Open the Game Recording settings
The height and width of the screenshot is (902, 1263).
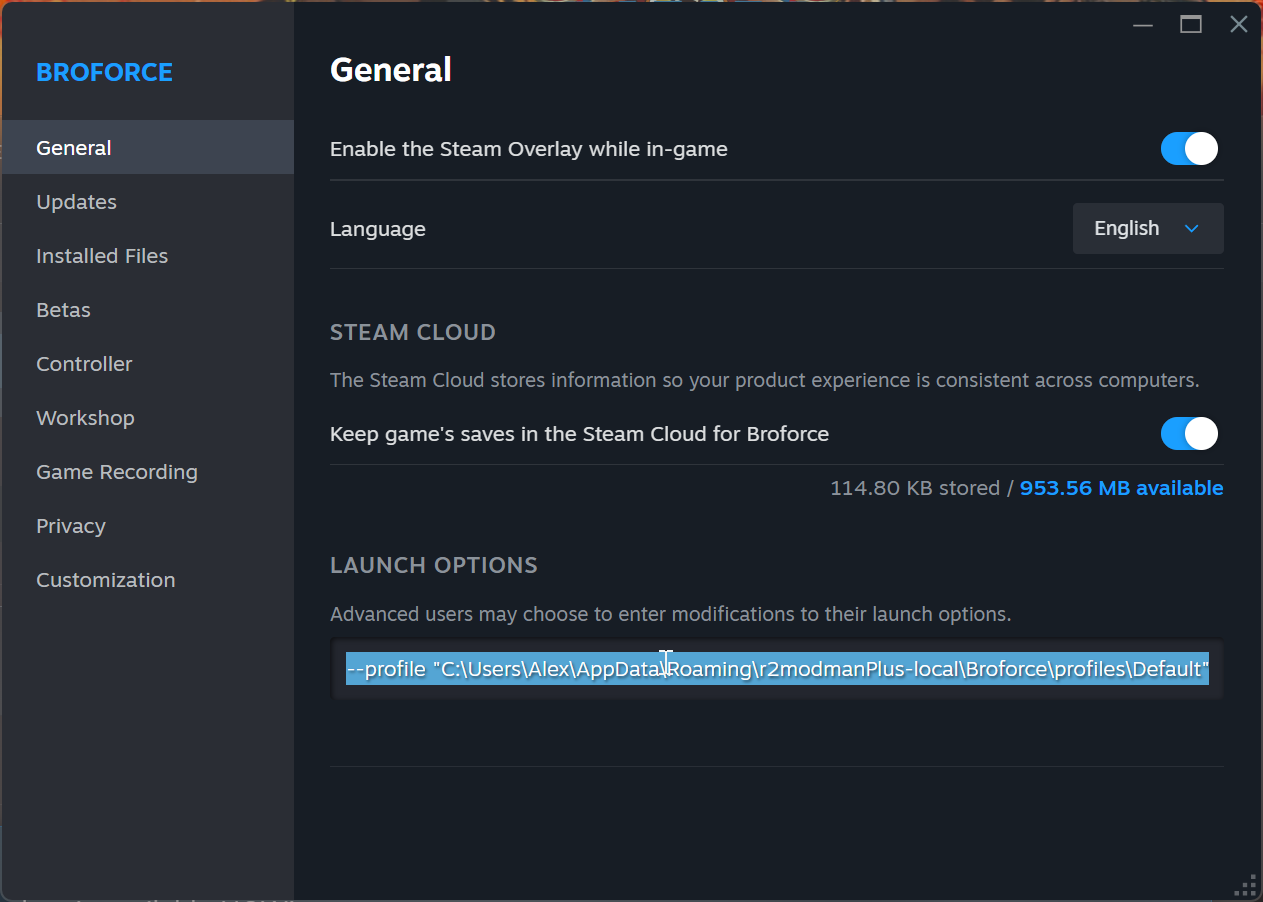(x=117, y=472)
